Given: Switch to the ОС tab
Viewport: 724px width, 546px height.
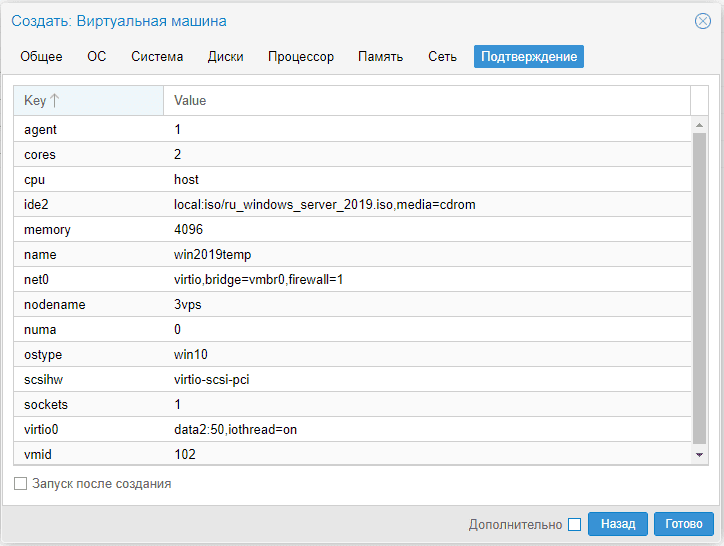Looking at the screenshot, I should [97, 56].
